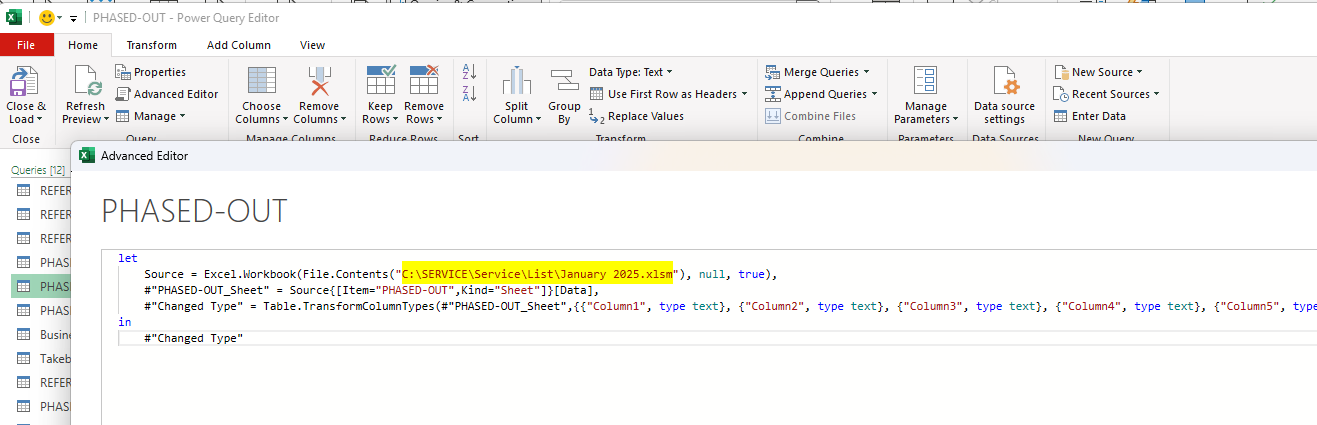Click the PHASED-OUT heading in Advanced Editor
Image resolution: width=1317 pixels, height=425 pixels.
195,211
